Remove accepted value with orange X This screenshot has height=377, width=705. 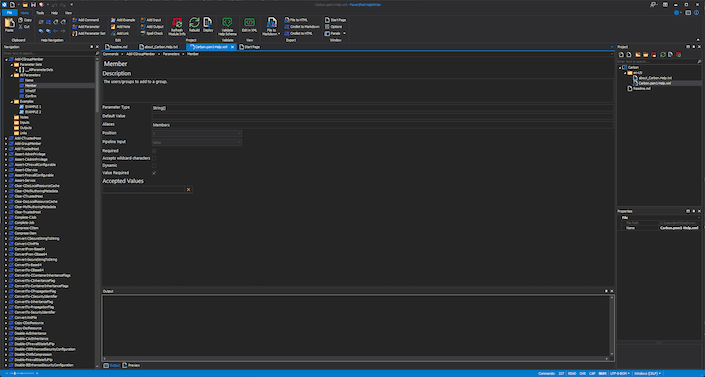pos(188,190)
